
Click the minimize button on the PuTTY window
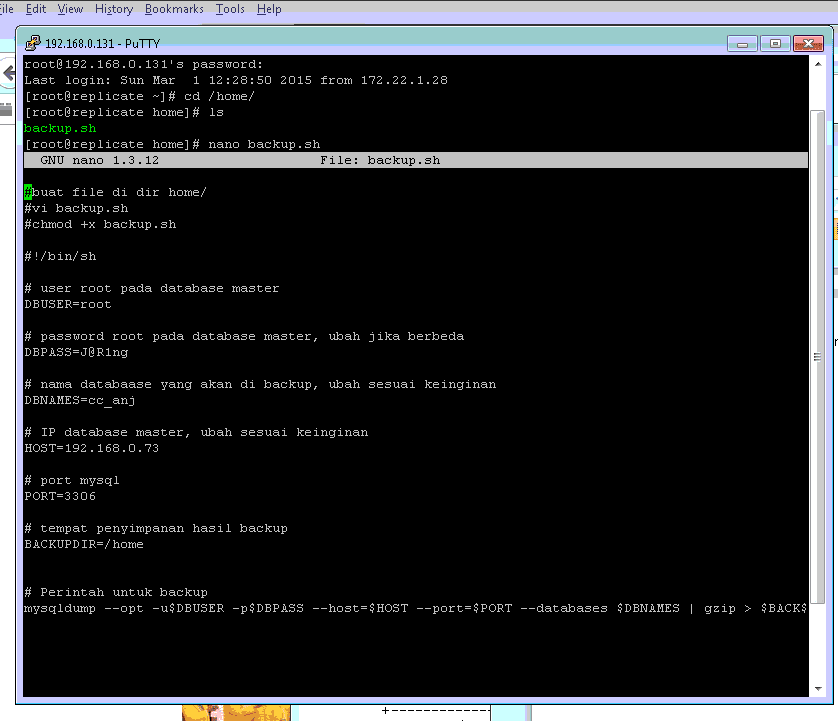740,43
